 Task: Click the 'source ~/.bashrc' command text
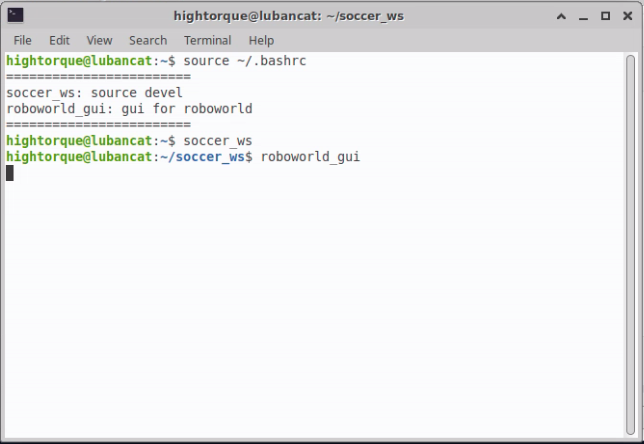click(245, 61)
